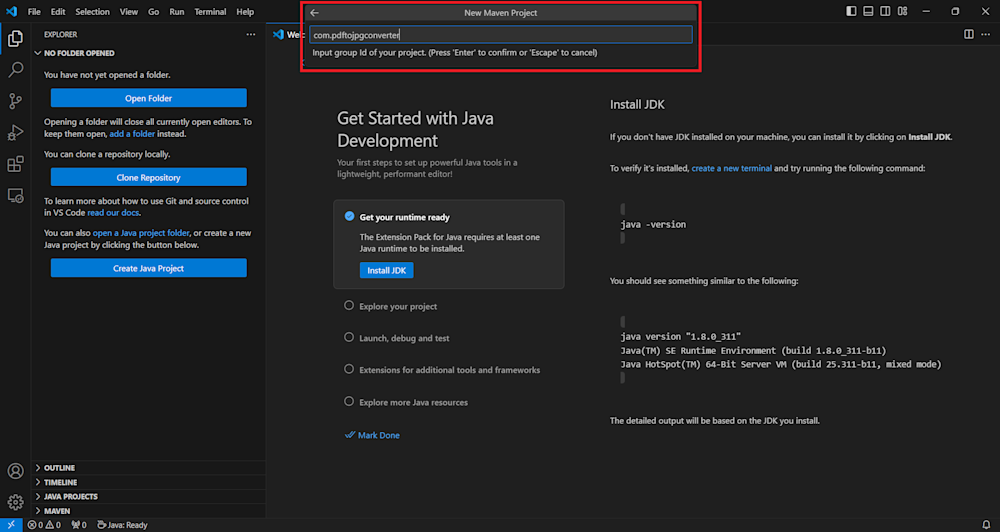Screen dimensions: 1000x532
Task: Click the Install JDK heading
Action: tap(637, 105)
